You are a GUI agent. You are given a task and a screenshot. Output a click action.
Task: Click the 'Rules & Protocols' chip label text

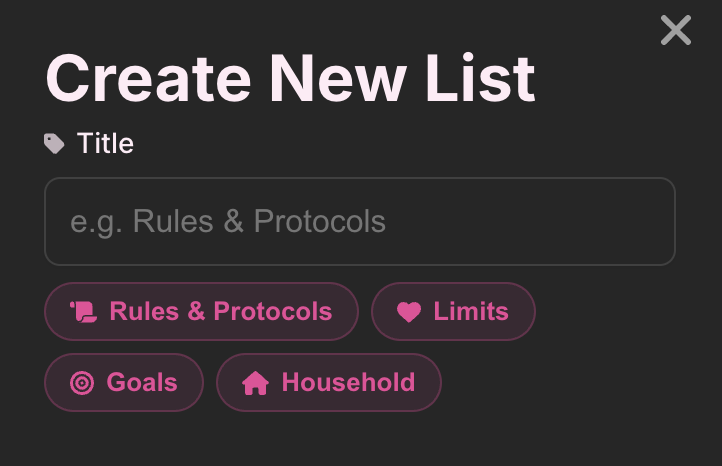coord(220,312)
